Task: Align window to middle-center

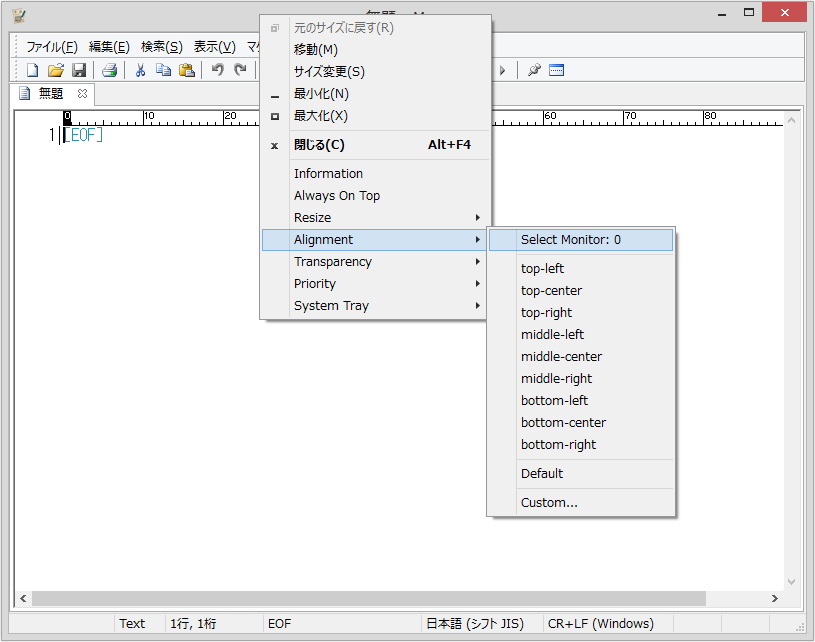Action: 581,357
